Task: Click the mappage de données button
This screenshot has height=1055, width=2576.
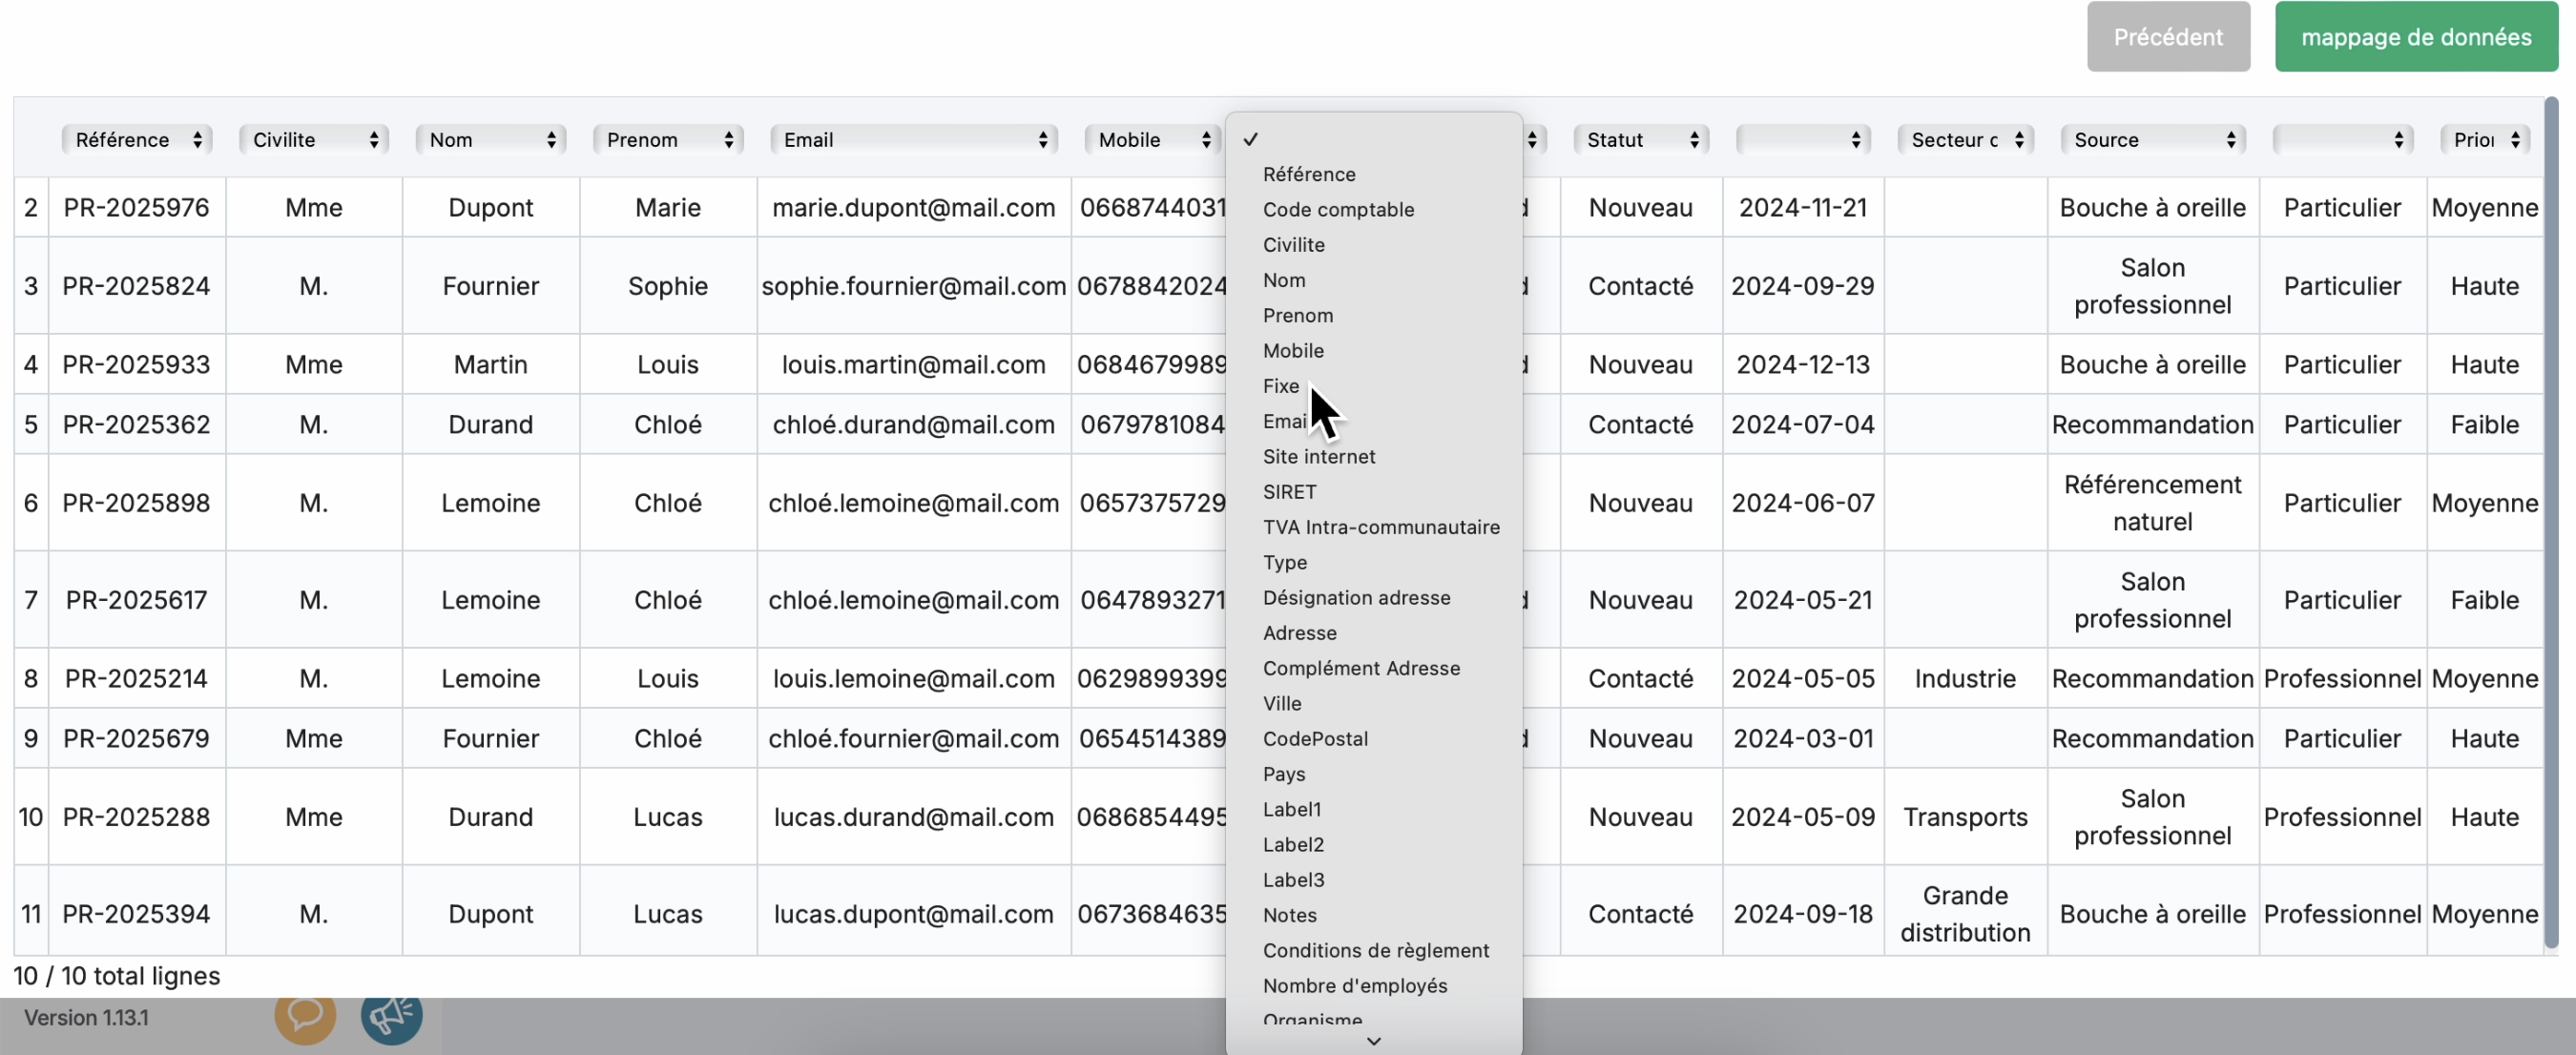Action: (2415, 37)
